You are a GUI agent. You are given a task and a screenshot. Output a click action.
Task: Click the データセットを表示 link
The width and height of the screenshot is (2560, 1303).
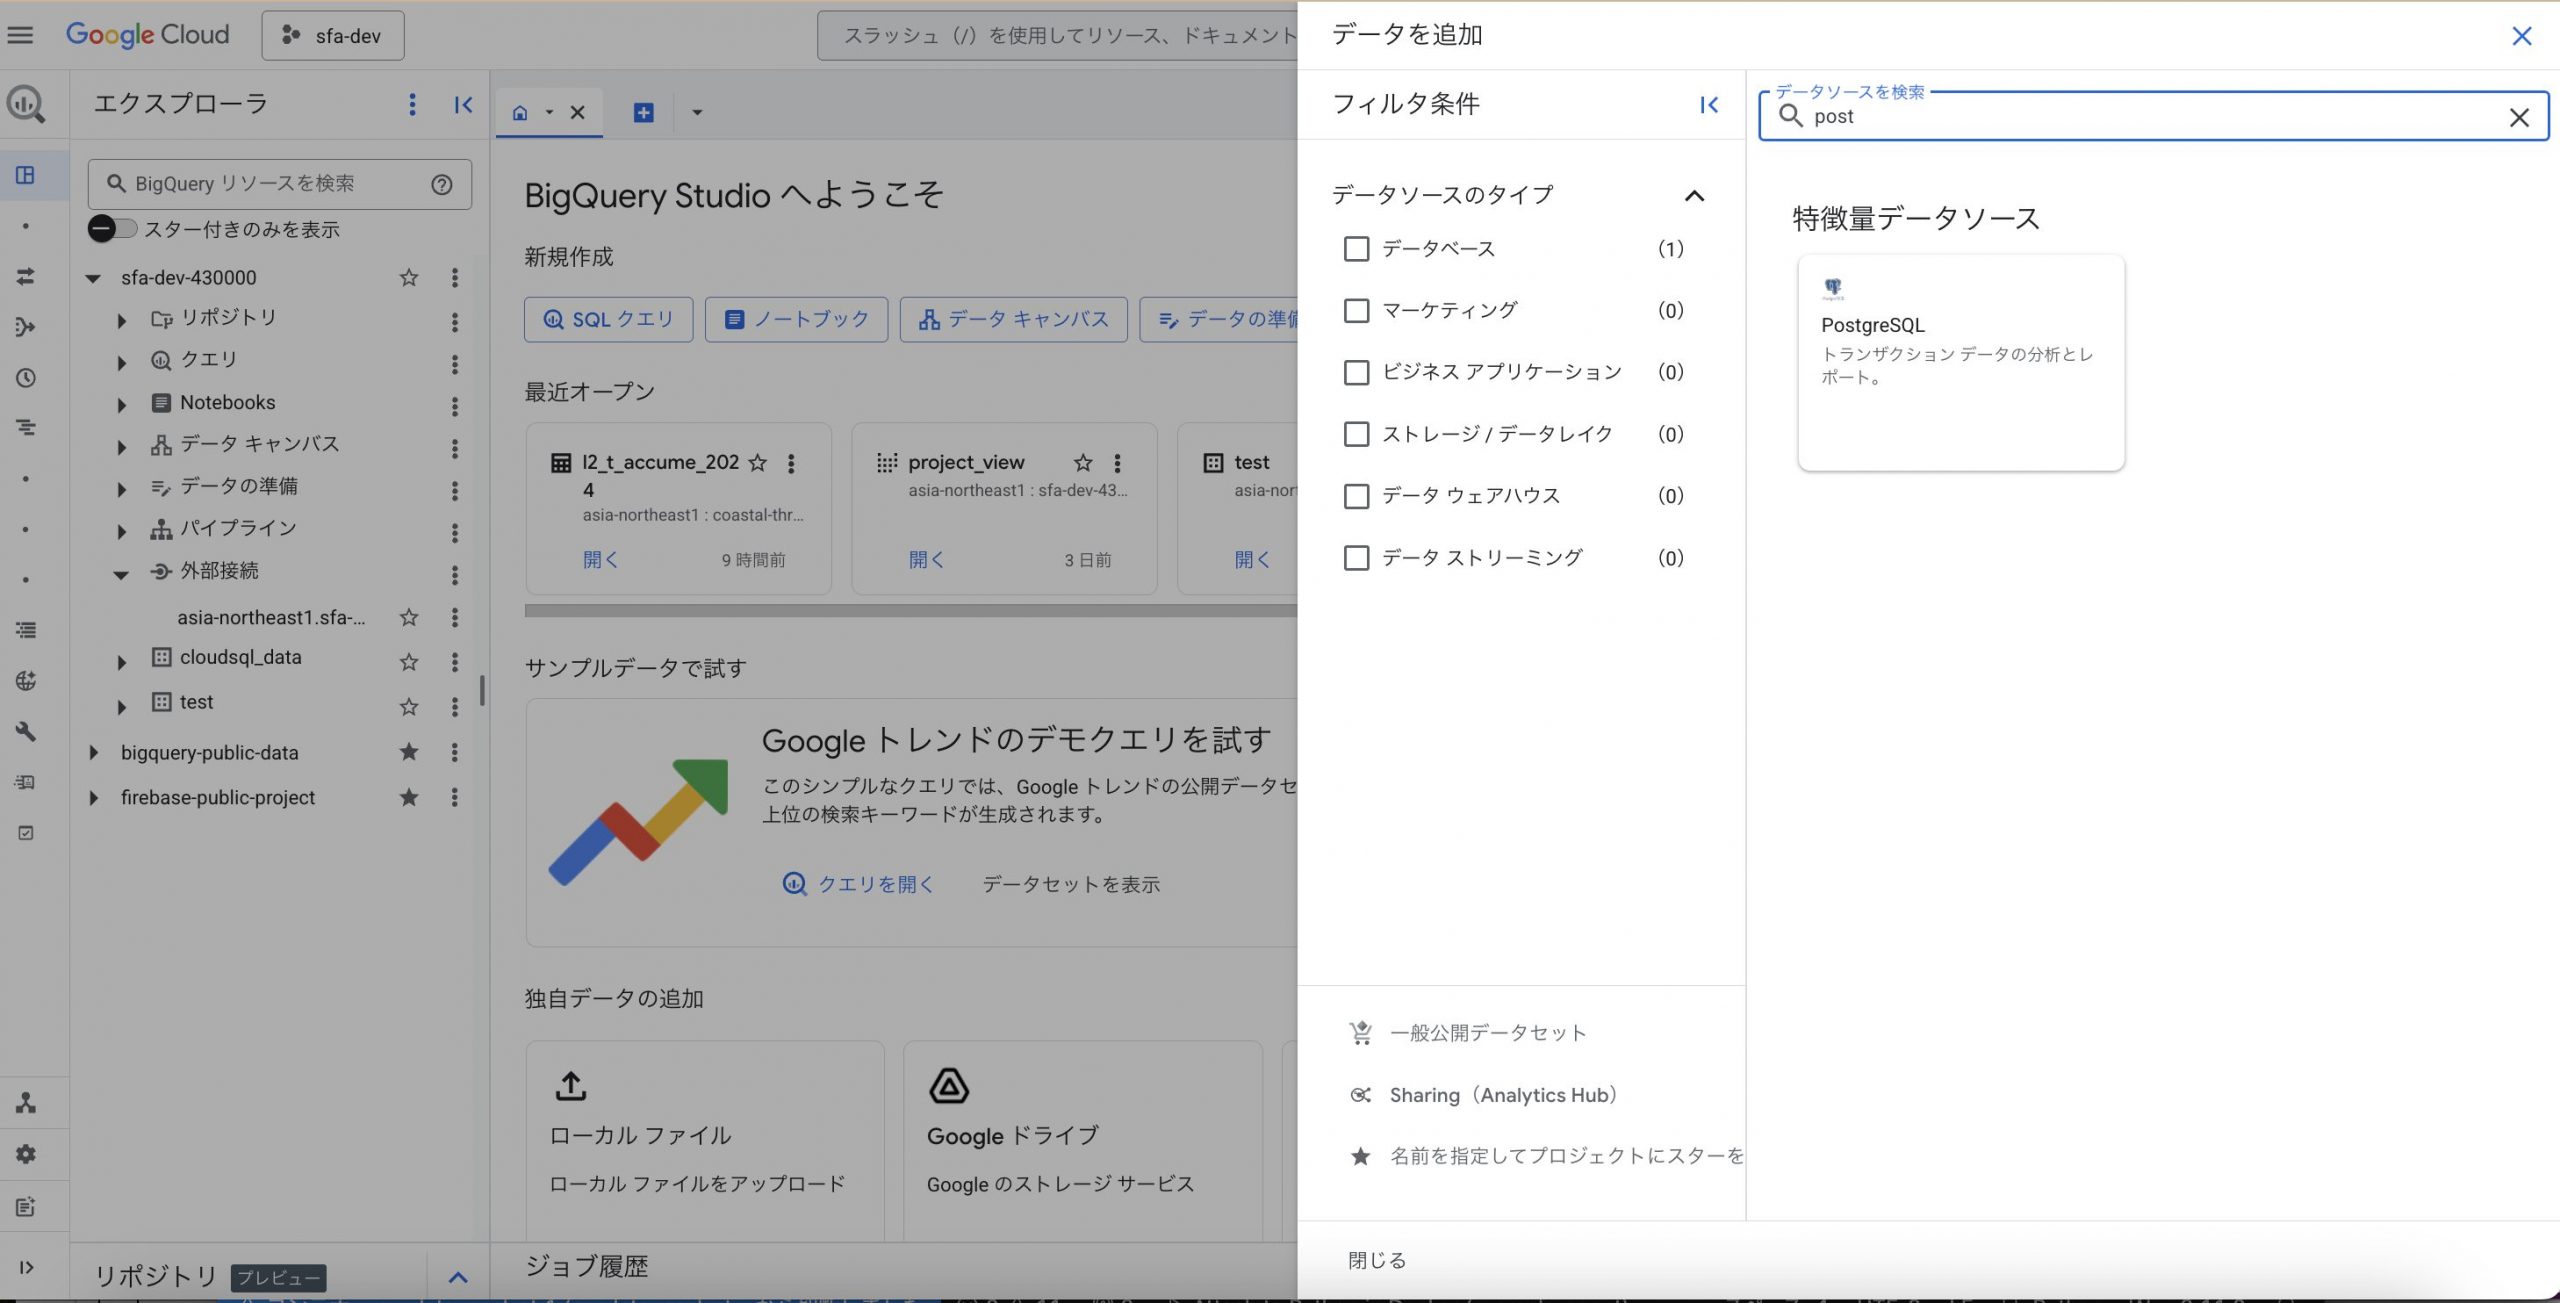click(1071, 884)
